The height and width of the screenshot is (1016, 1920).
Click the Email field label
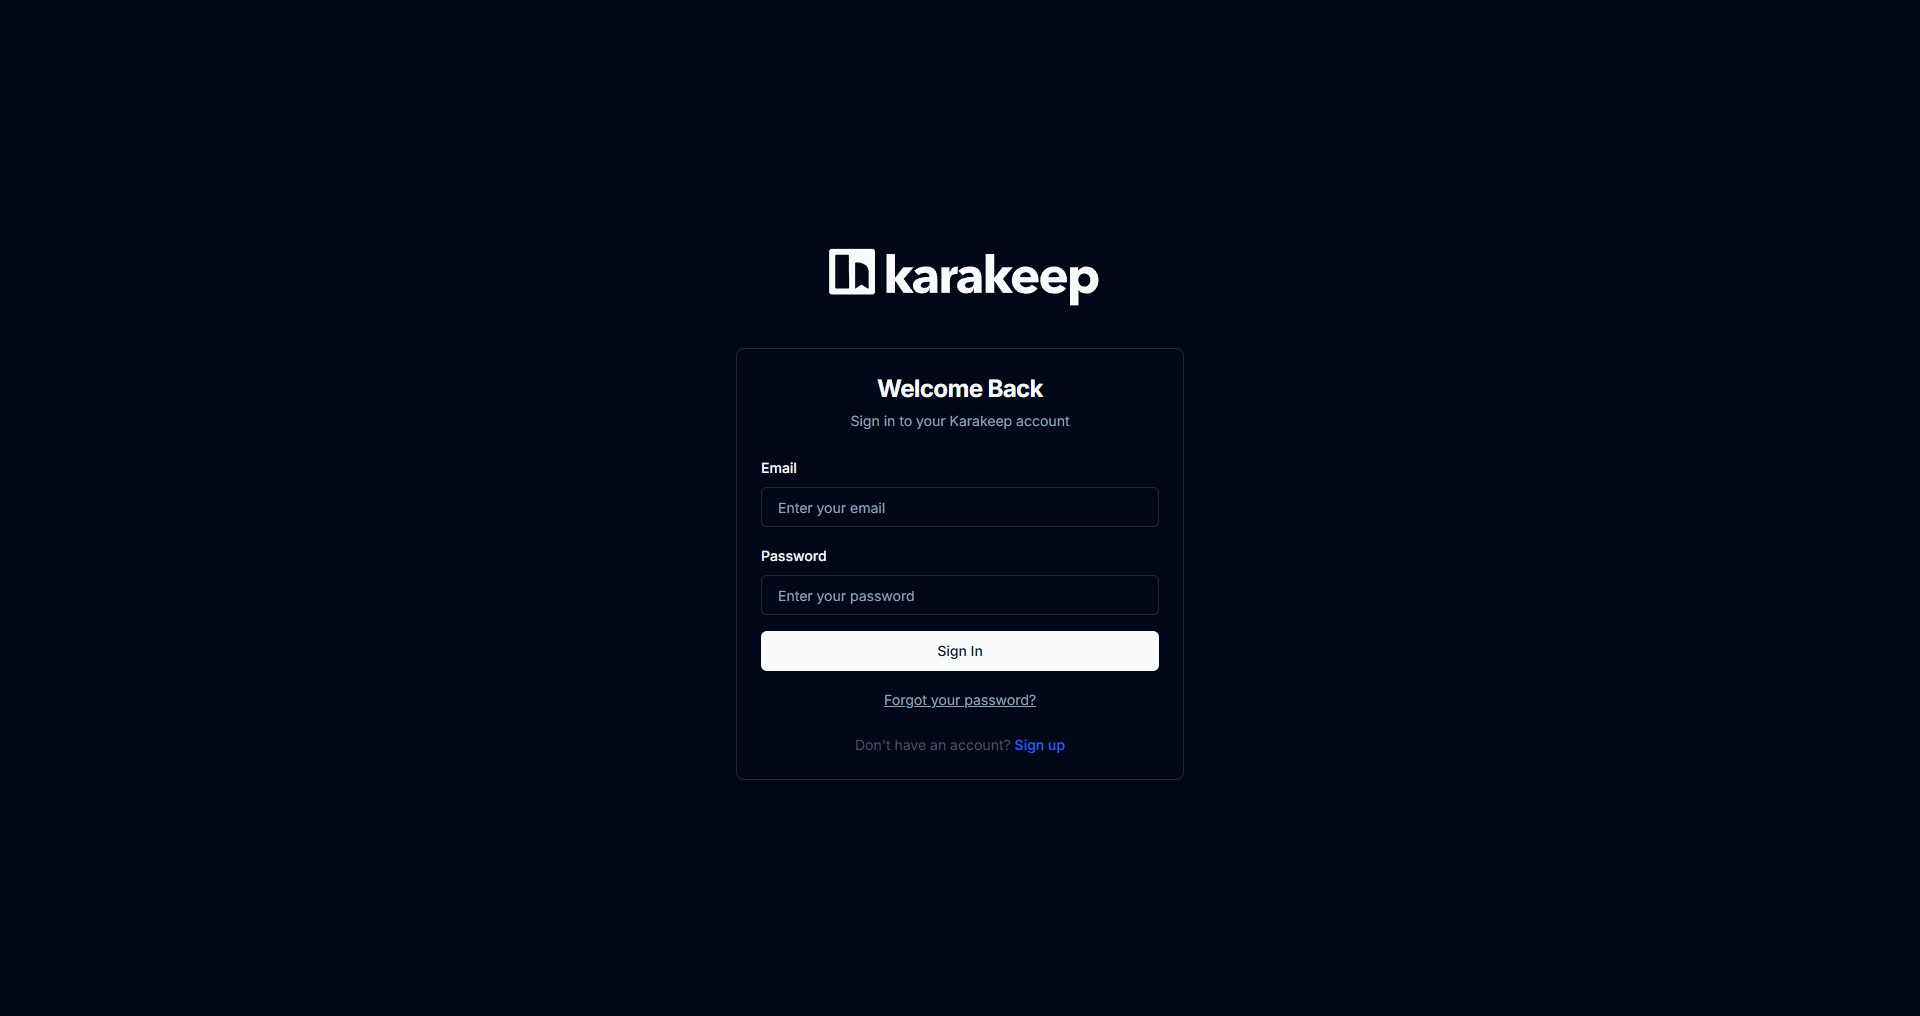tap(779, 468)
